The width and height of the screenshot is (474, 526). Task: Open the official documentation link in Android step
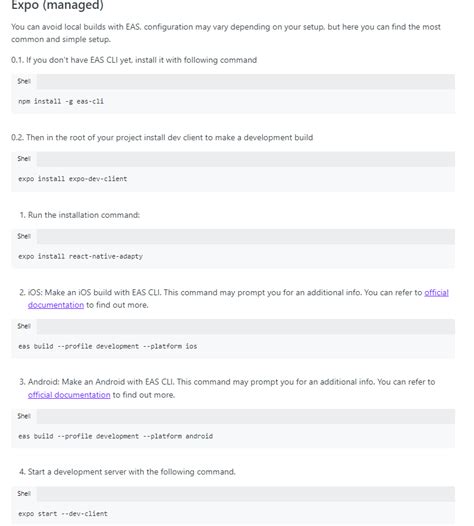[69, 395]
